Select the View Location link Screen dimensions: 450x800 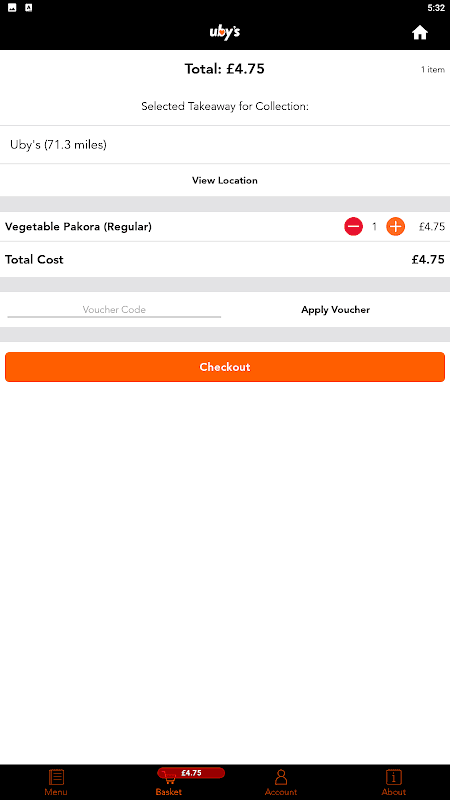tap(224, 180)
